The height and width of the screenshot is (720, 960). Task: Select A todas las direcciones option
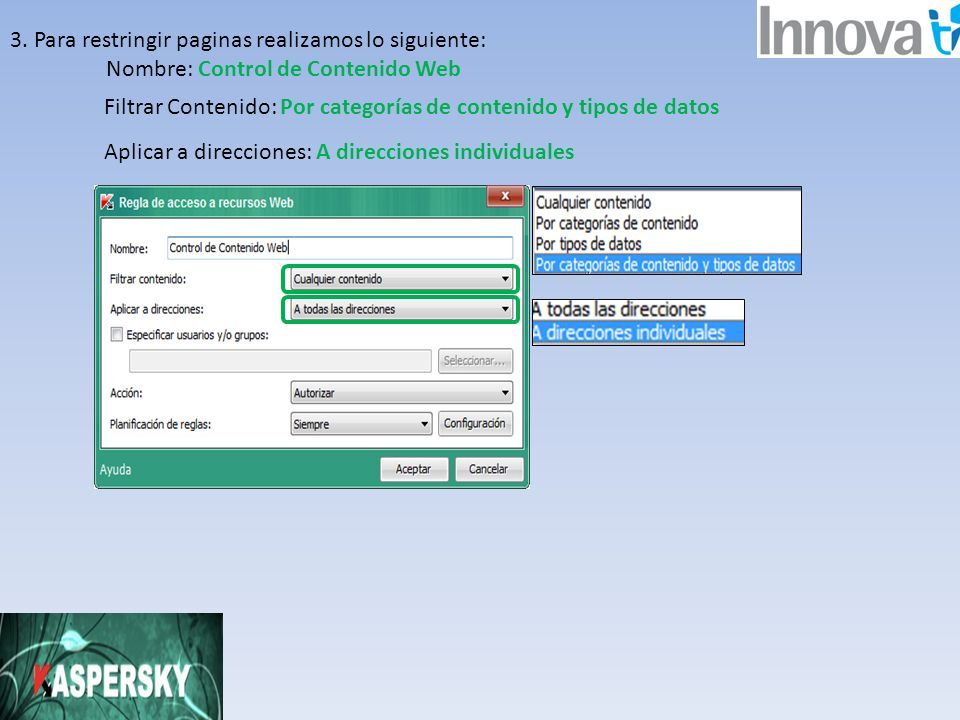[x=638, y=309]
